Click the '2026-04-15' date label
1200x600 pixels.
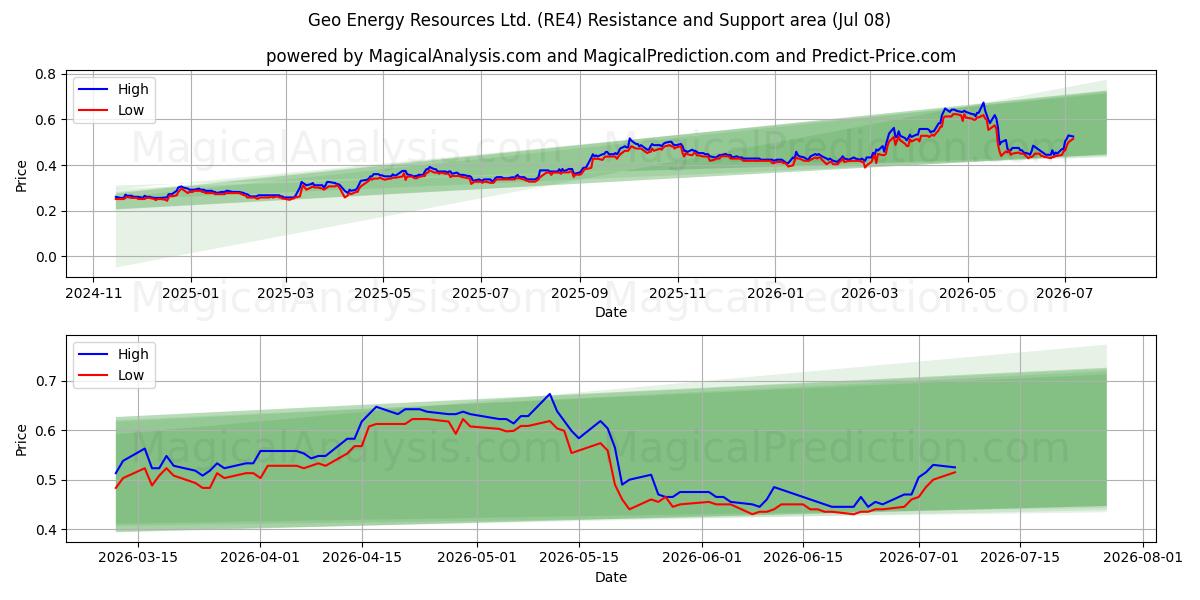362,558
